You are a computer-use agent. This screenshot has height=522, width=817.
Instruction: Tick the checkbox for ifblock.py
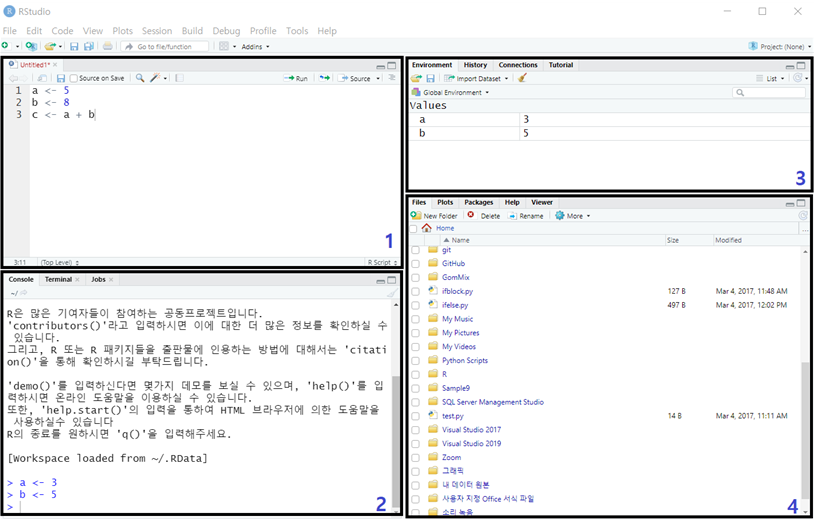point(415,291)
